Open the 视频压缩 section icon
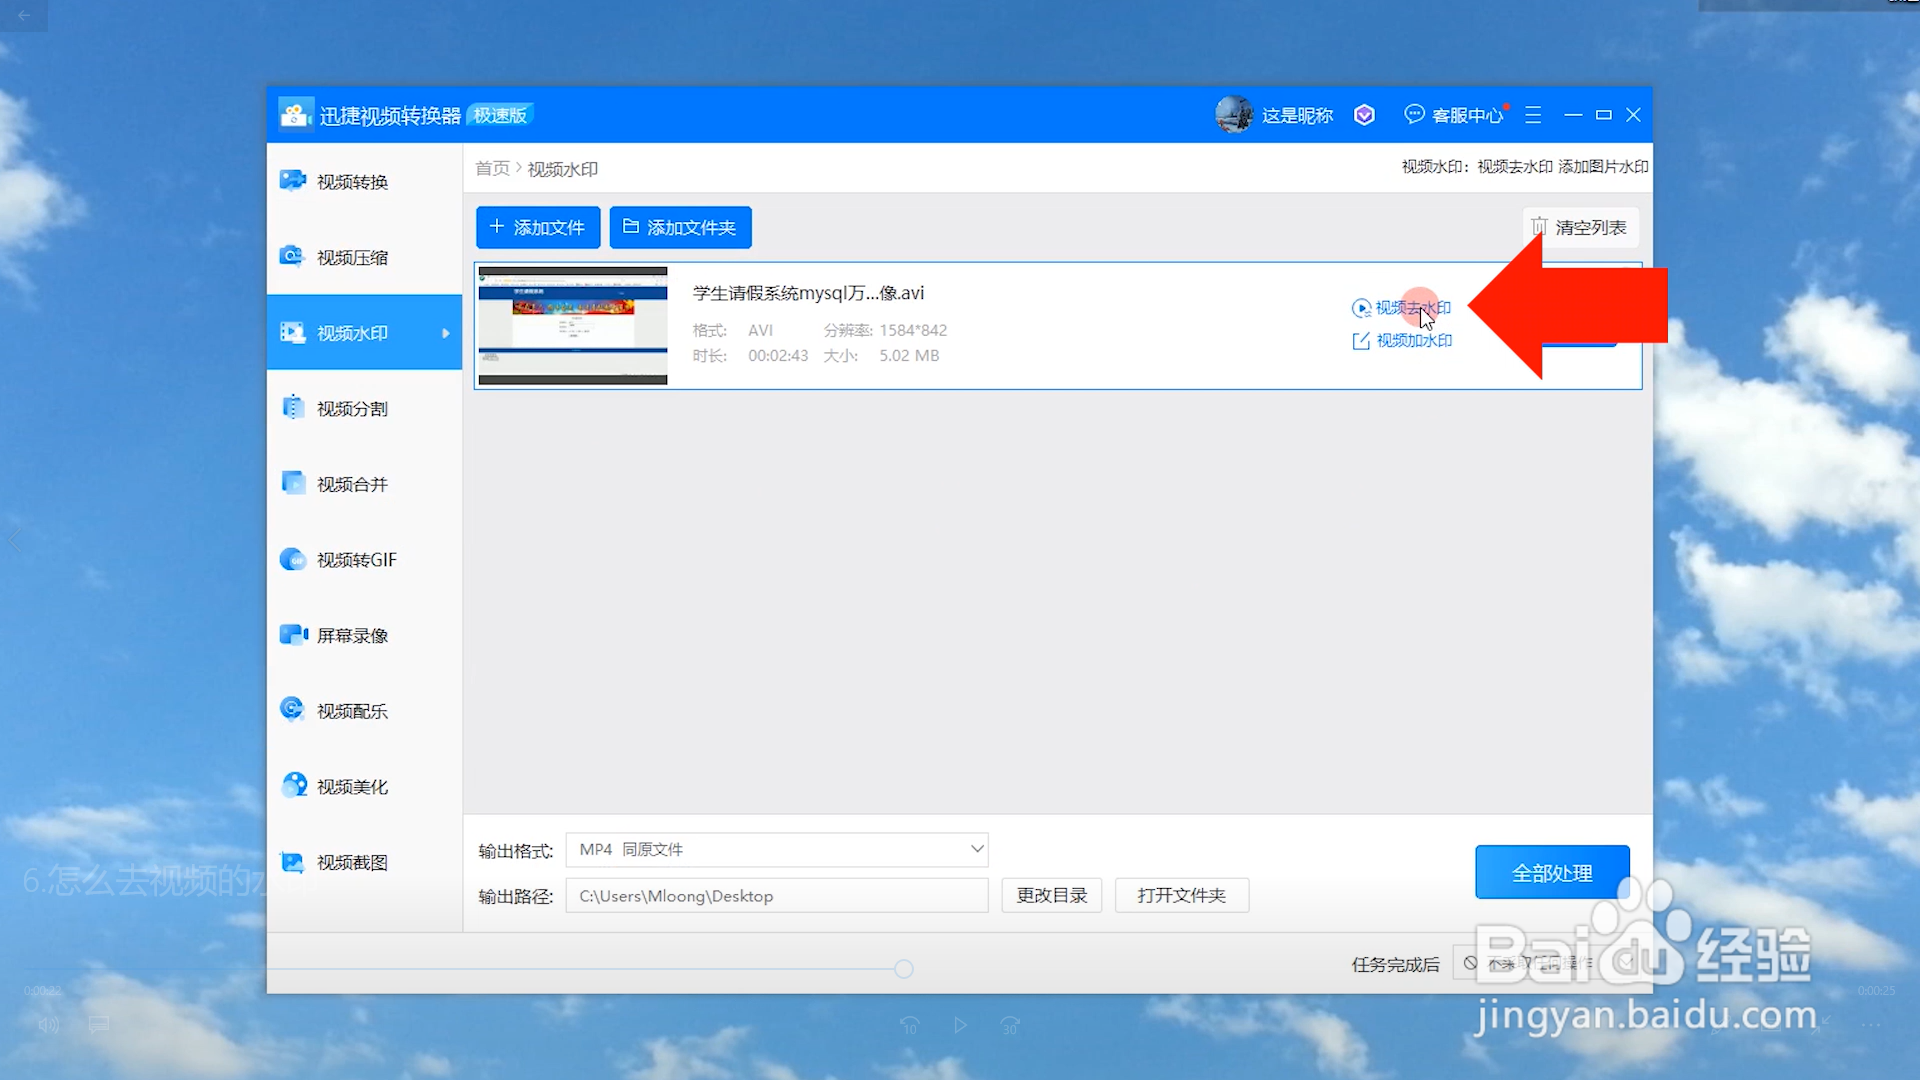This screenshot has width=1920, height=1080. (x=292, y=257)
